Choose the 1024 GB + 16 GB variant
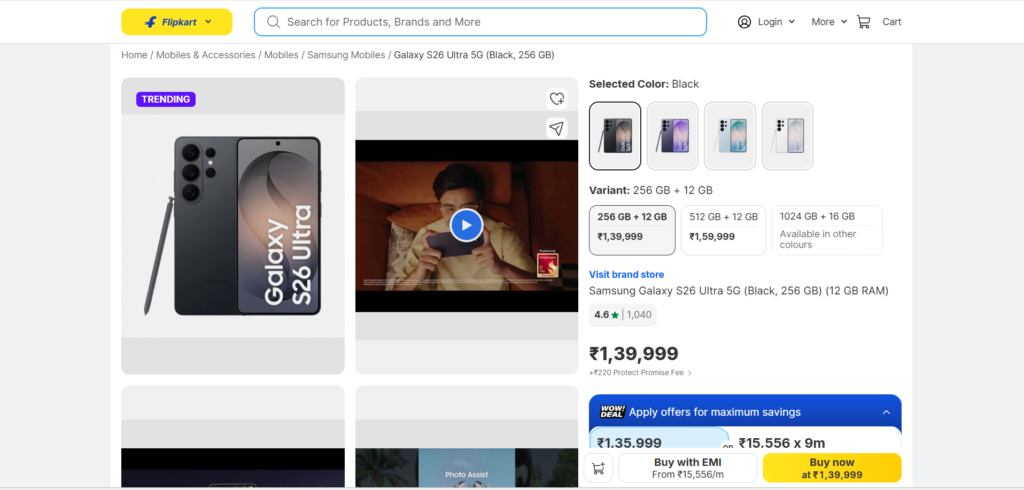 pos(827,230)
